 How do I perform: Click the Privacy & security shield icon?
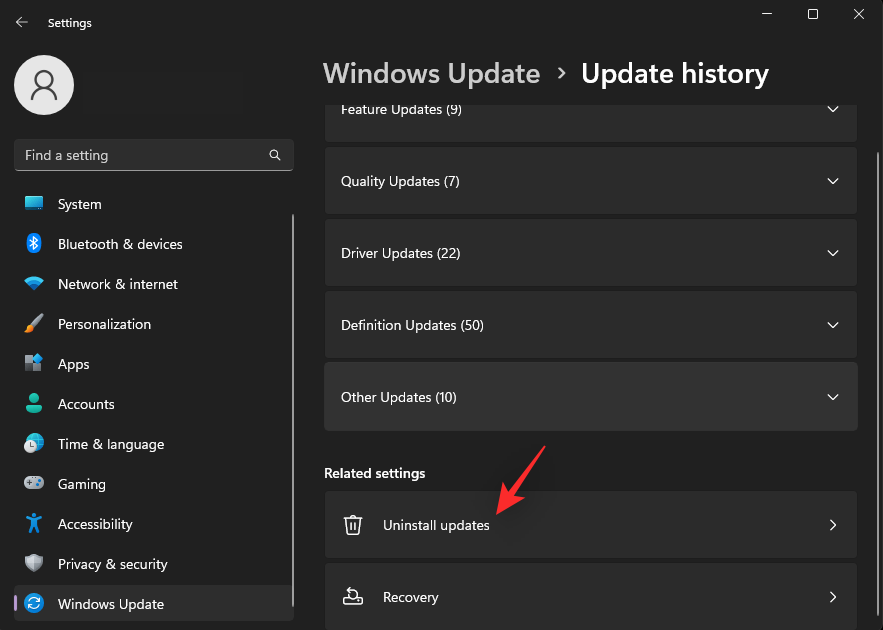click(33, 564)
